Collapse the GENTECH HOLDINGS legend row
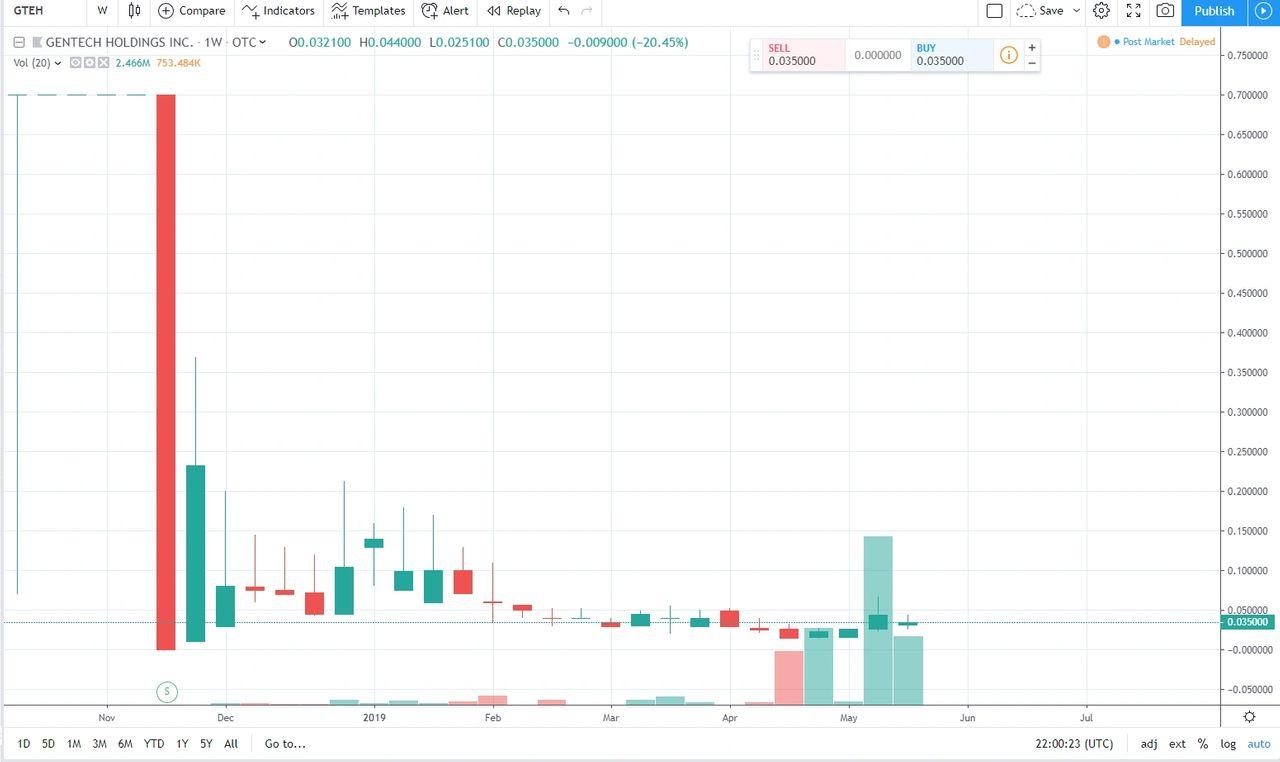This screenshot has width=1280, height=762. point(18,43)
